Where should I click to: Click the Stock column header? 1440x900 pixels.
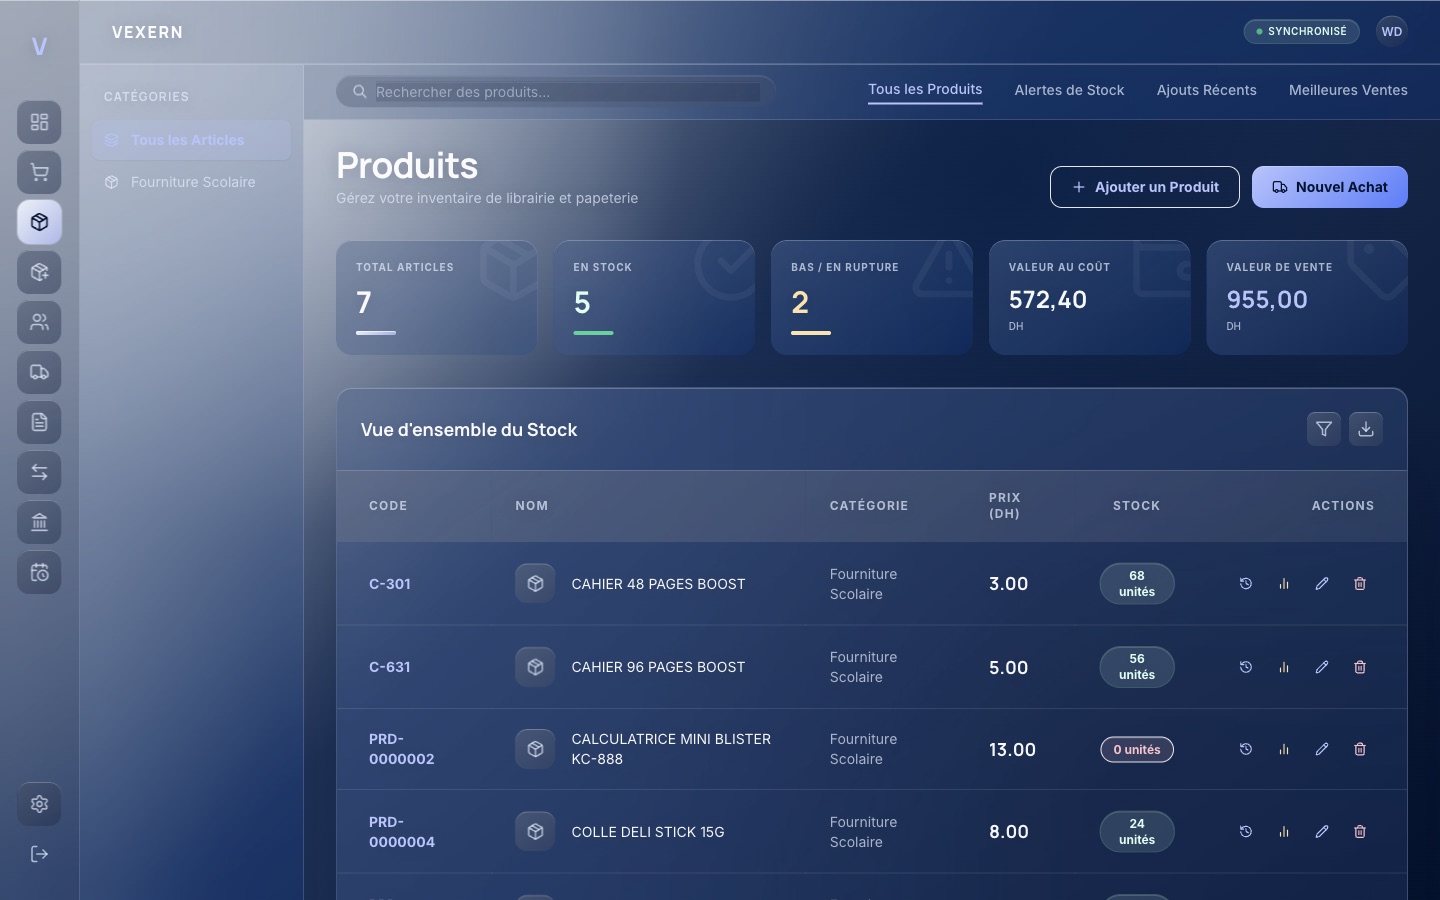1137,506
